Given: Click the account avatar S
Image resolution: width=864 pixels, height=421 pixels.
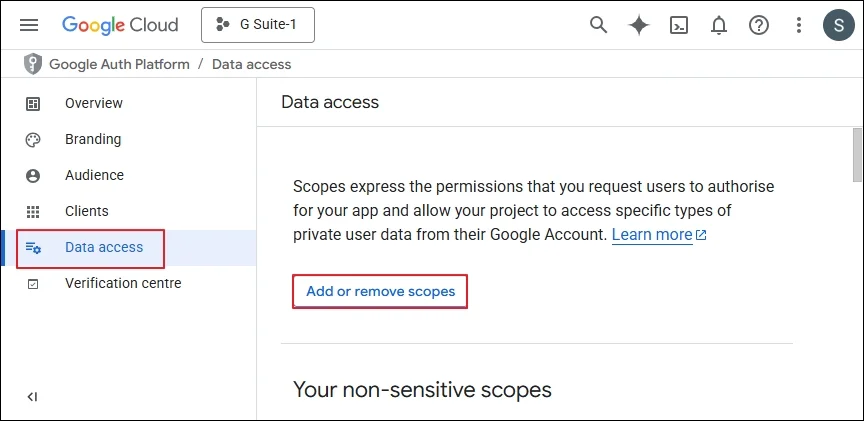Looking at the screenshot, I should (839, 25).
